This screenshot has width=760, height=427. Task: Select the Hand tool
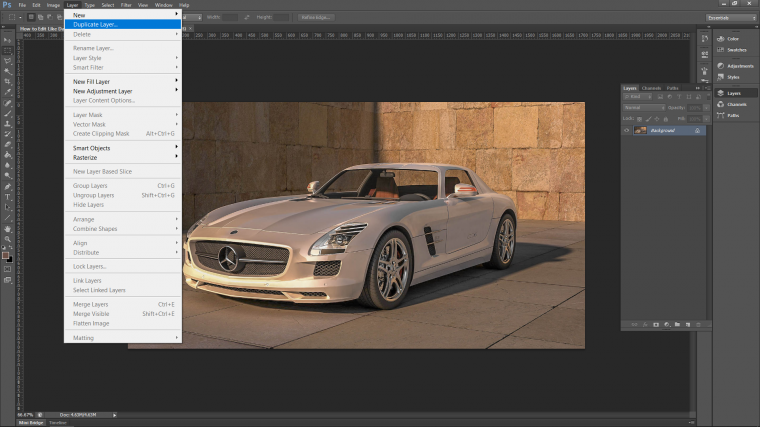7,229
